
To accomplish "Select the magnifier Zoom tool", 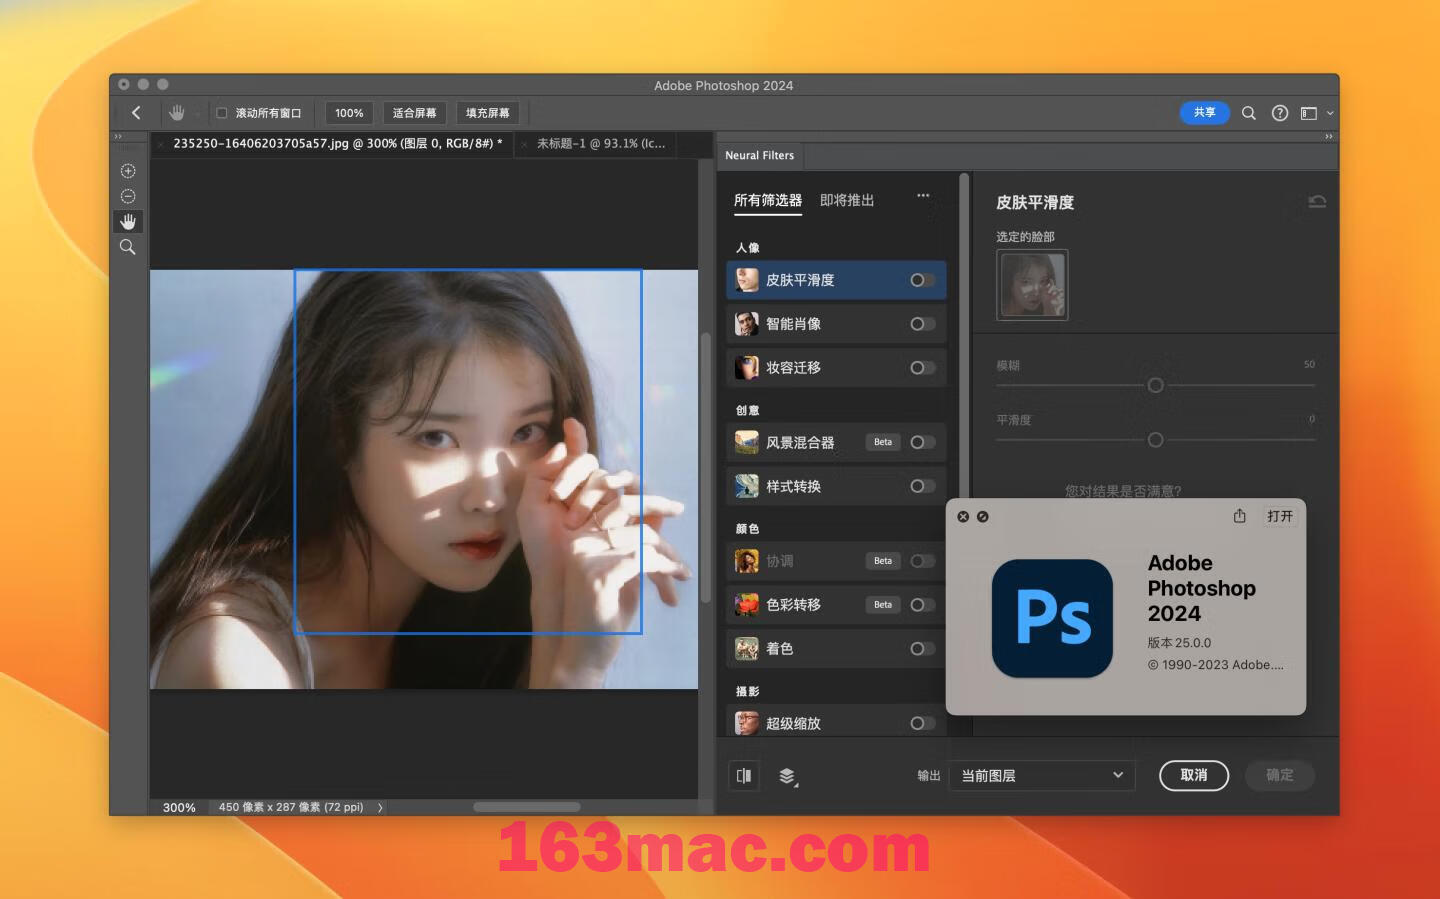I will coord(128,247).
